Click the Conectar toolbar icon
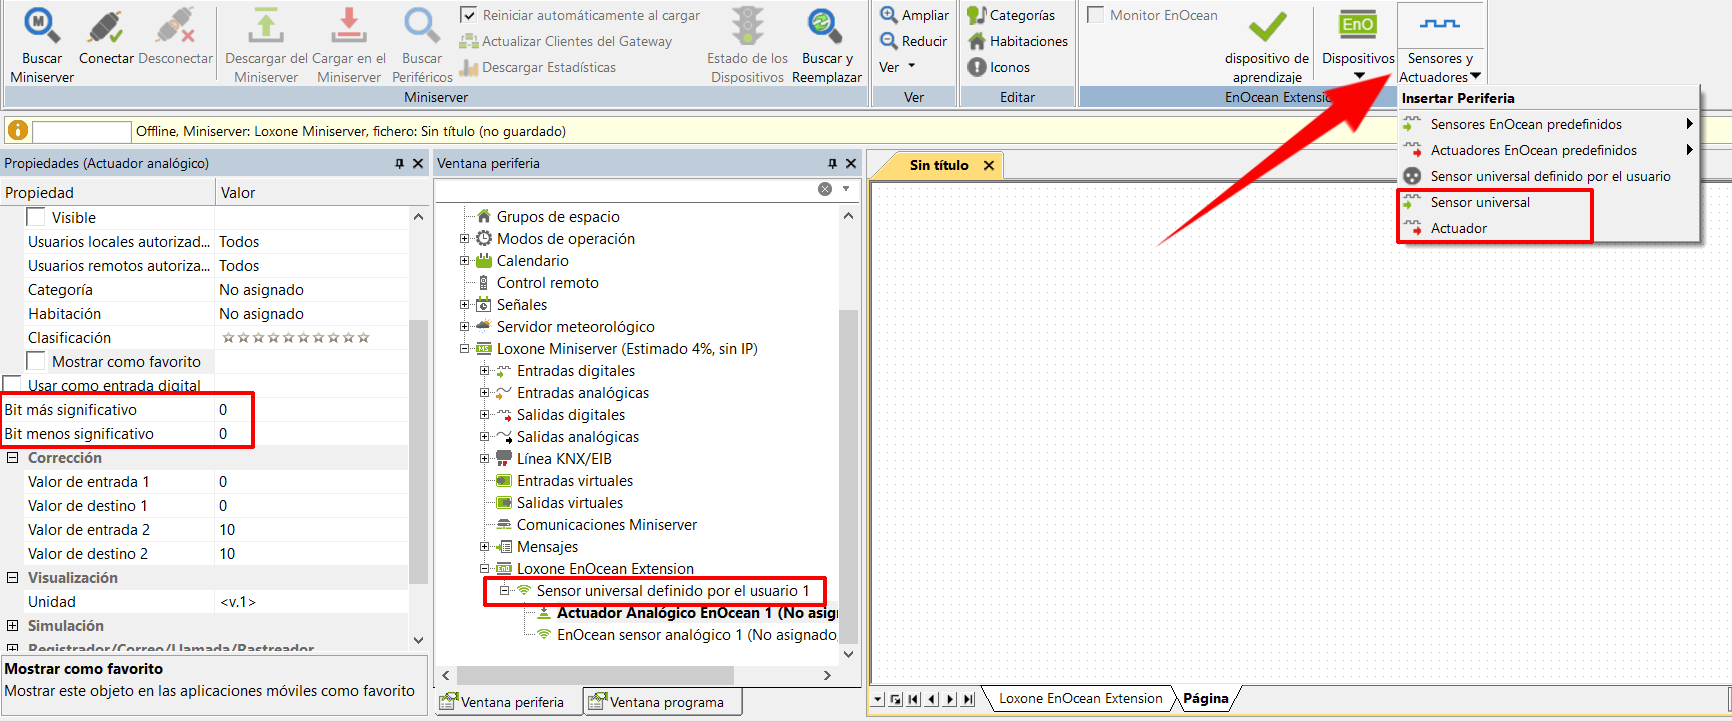The width and height of the screenshot is (1732, 722). click(106, 27)
